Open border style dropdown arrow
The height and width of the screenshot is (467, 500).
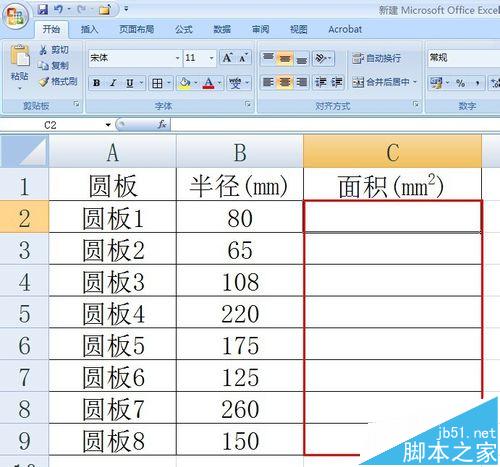169,83
